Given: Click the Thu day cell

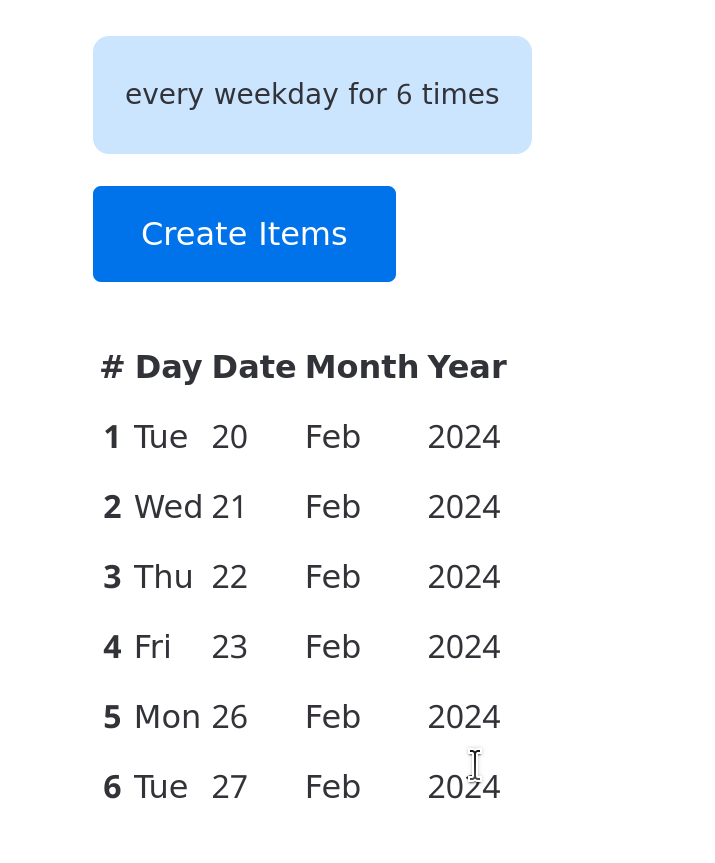Looking at the screenshot, I should pyautogui.click(x=163, y=578).
